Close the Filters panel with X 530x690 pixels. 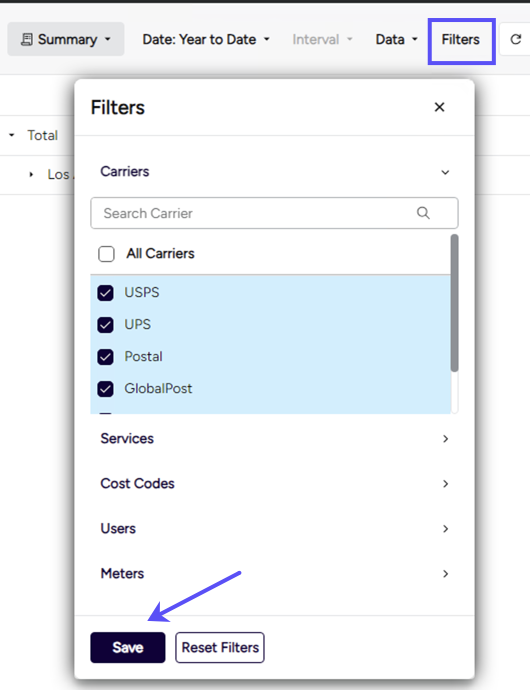[439, 107]
